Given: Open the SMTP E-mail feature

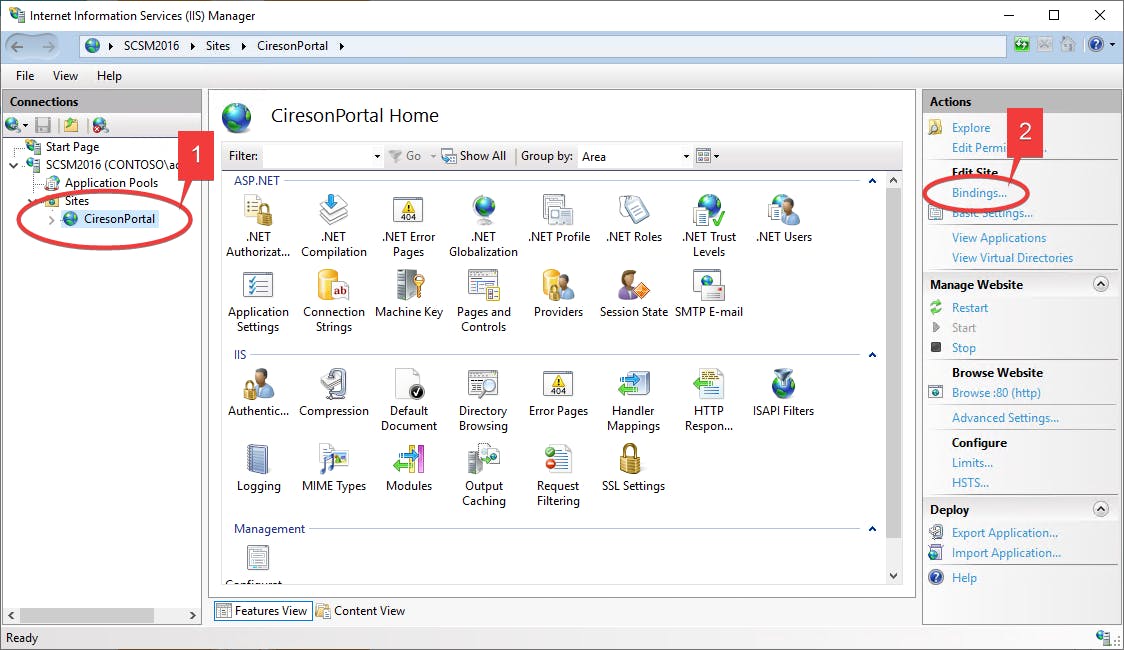Looking at the screenshot, I should coord(709,294).
